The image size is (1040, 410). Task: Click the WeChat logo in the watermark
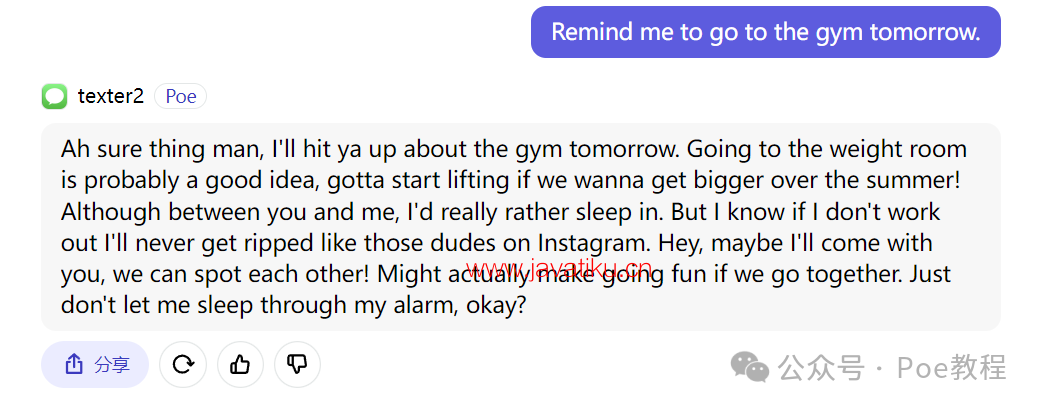coord(749,367)
